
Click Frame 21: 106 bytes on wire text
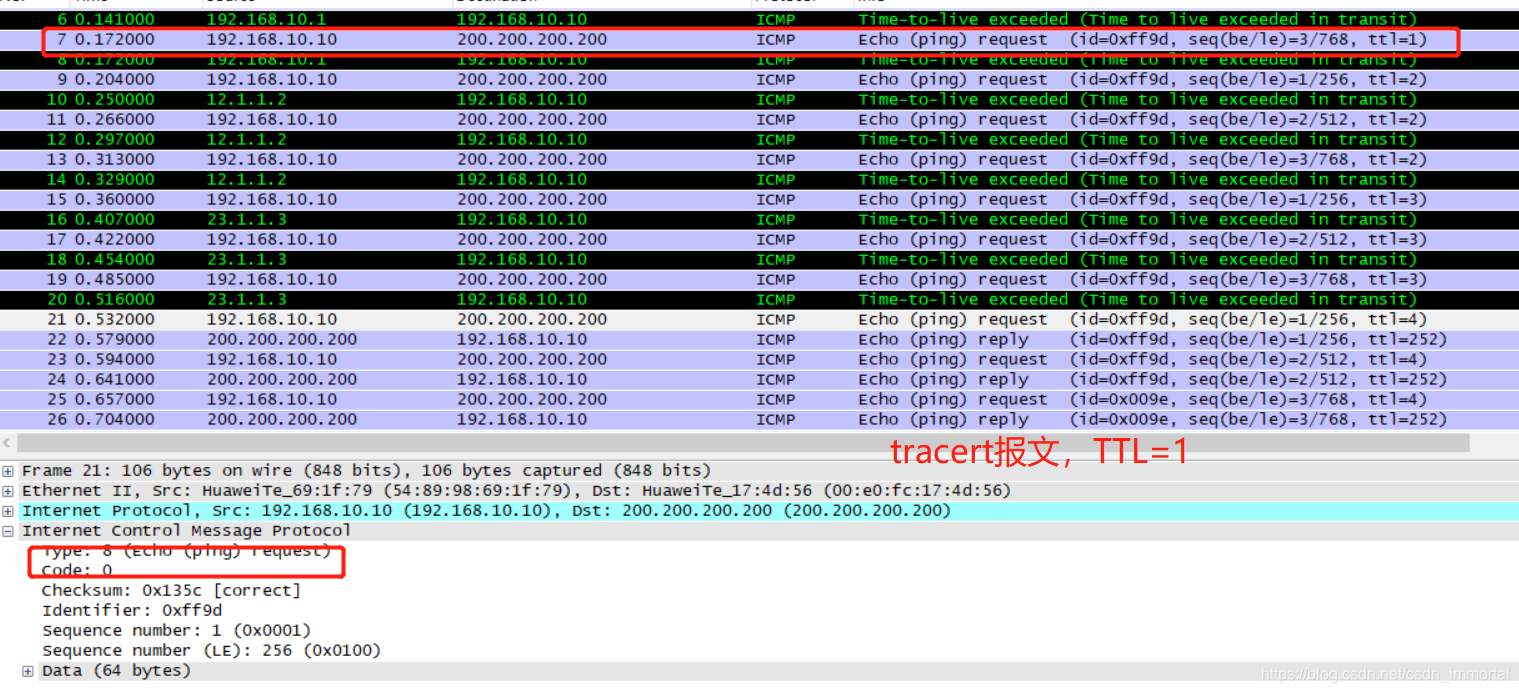tap(366, 471)
